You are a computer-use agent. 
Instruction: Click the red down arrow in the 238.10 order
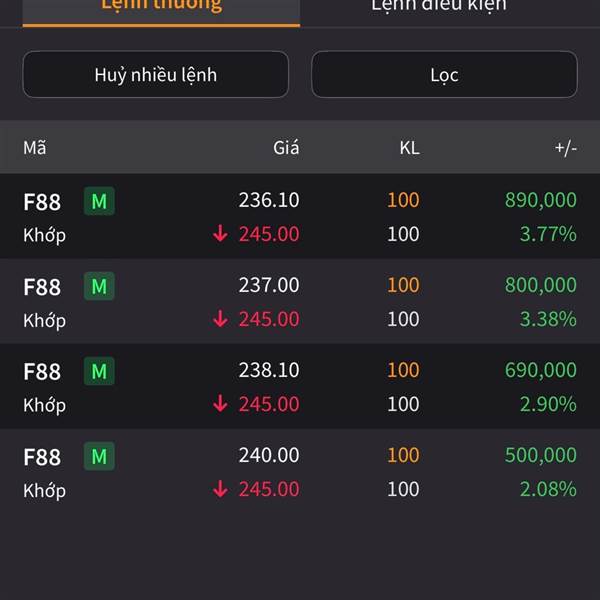220,404
